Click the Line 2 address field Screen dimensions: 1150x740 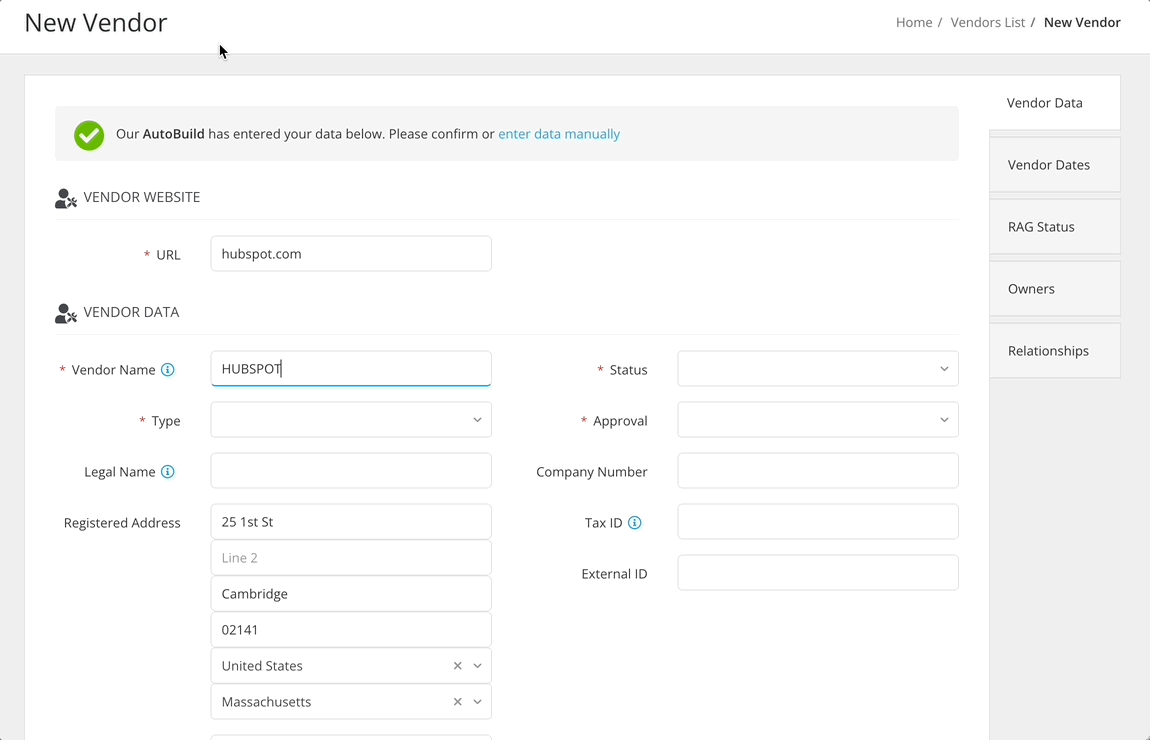[x=351, y=557]
